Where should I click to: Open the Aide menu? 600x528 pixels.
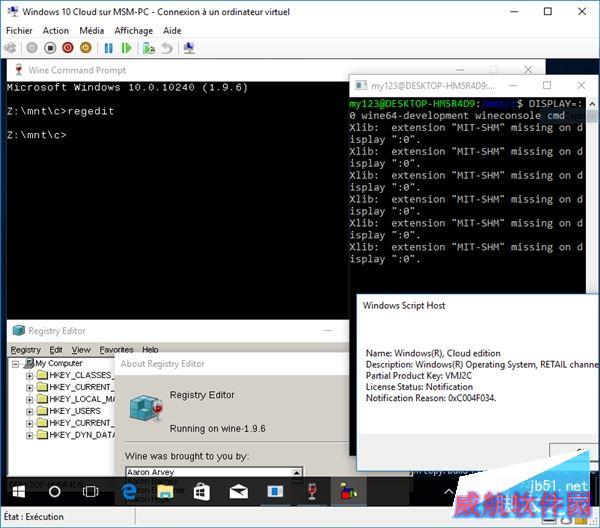(172, 31)
